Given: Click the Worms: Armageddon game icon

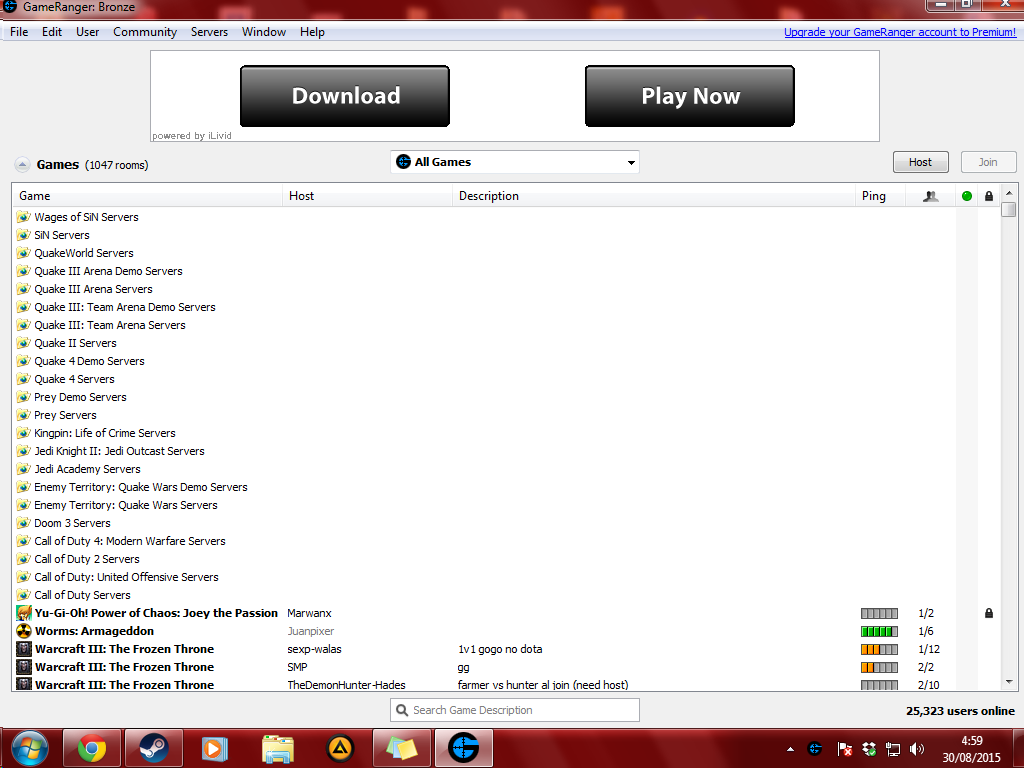Looking at the screenshot, I should pyautogui.click(x=24, y=631).
